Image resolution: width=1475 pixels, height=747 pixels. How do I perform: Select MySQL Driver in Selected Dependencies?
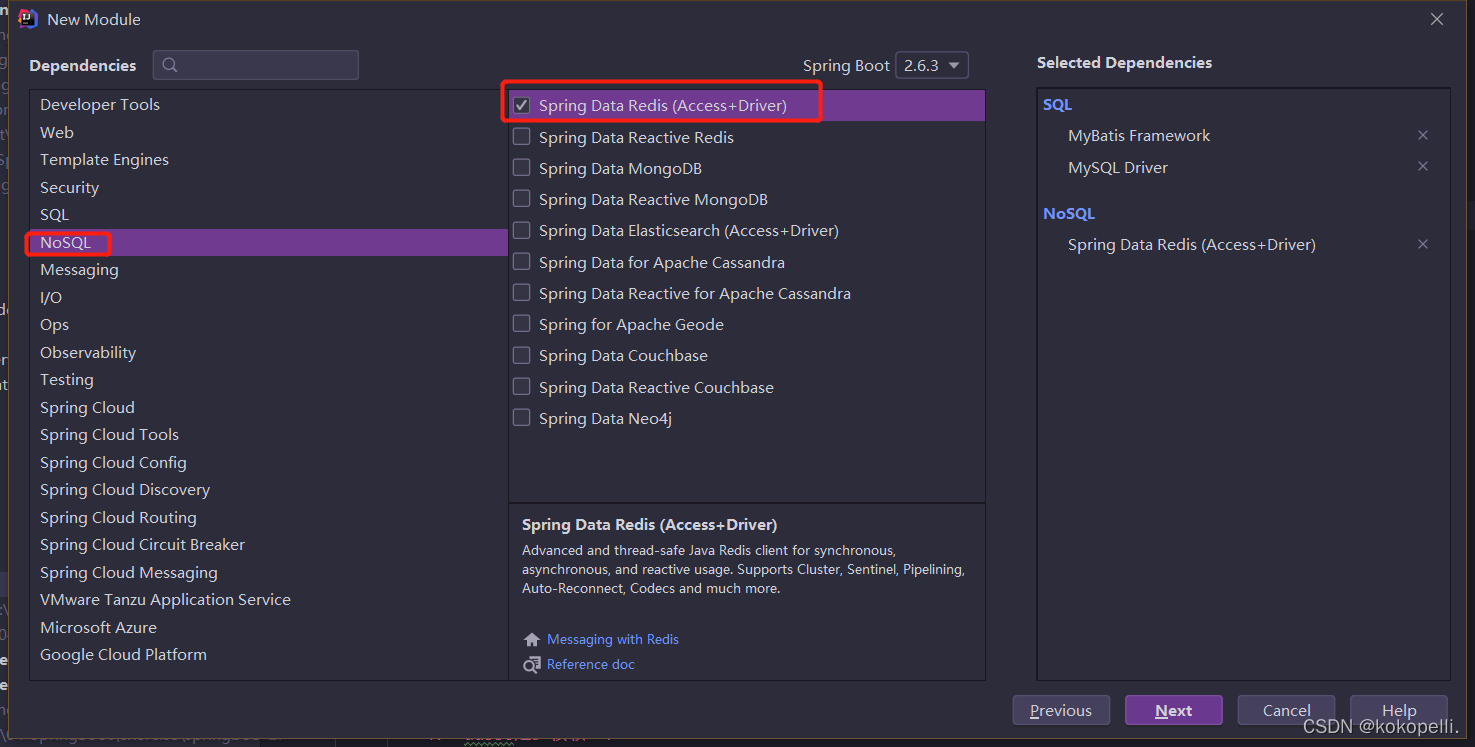[1118, 167]
